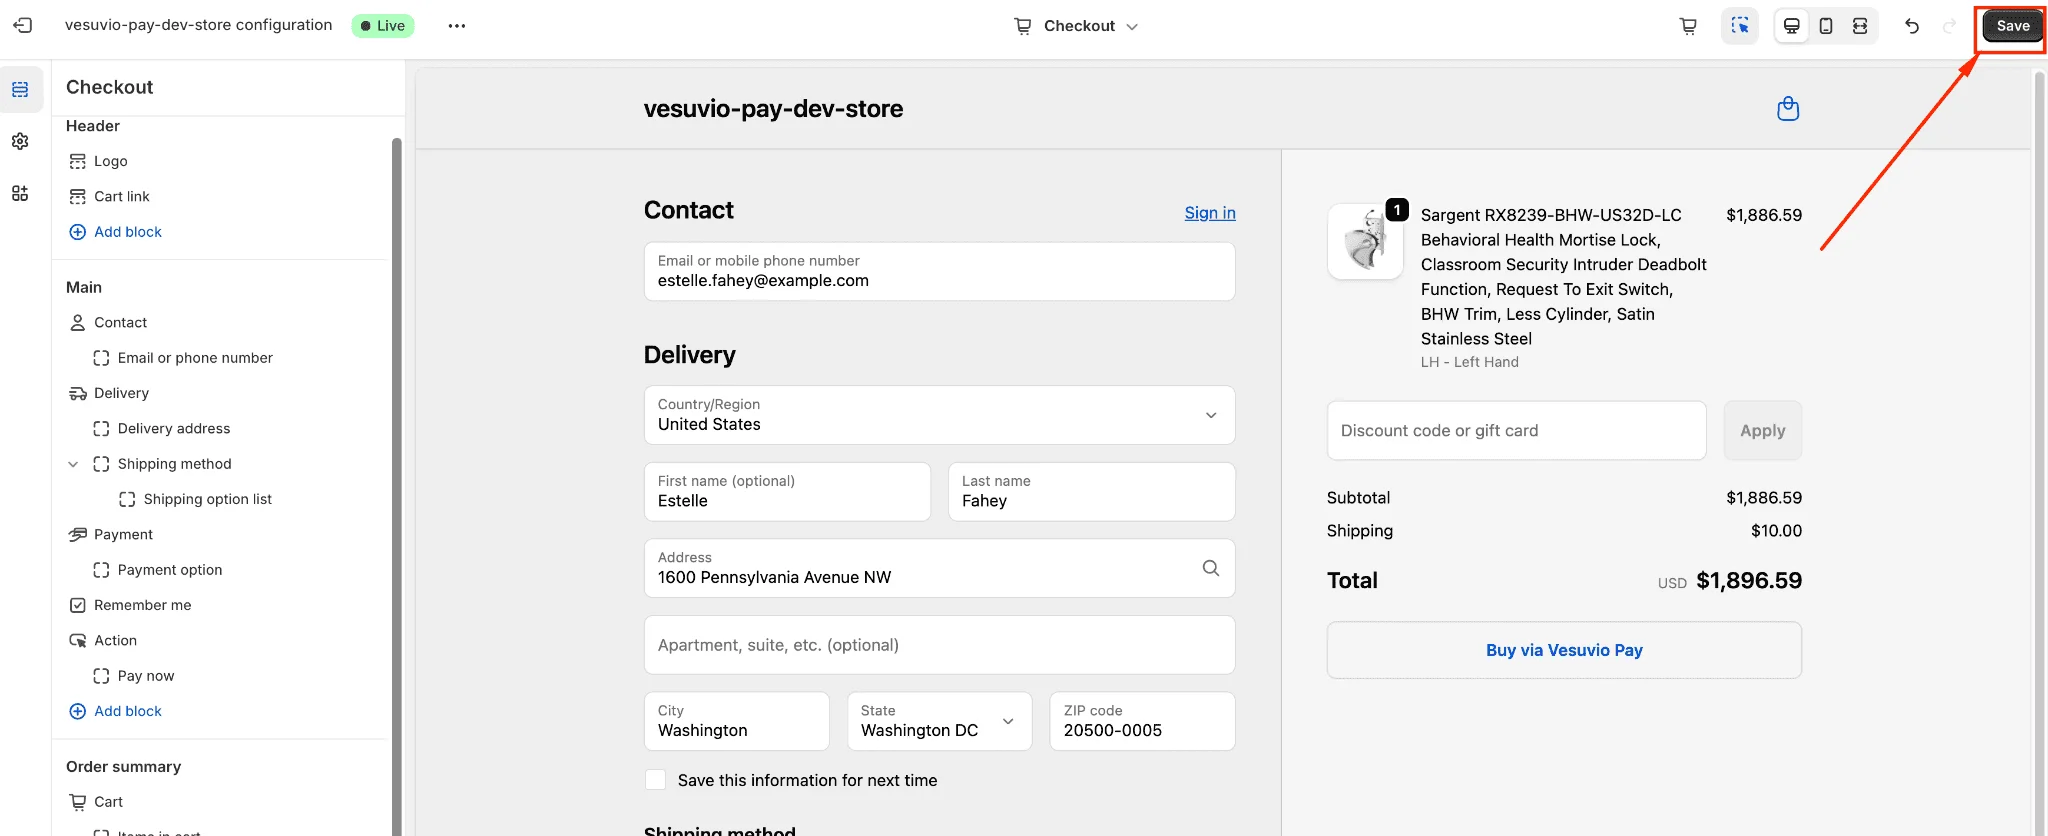Switch to mobile preview mode
The image size is (2048, 836).
pos(1826,26)
